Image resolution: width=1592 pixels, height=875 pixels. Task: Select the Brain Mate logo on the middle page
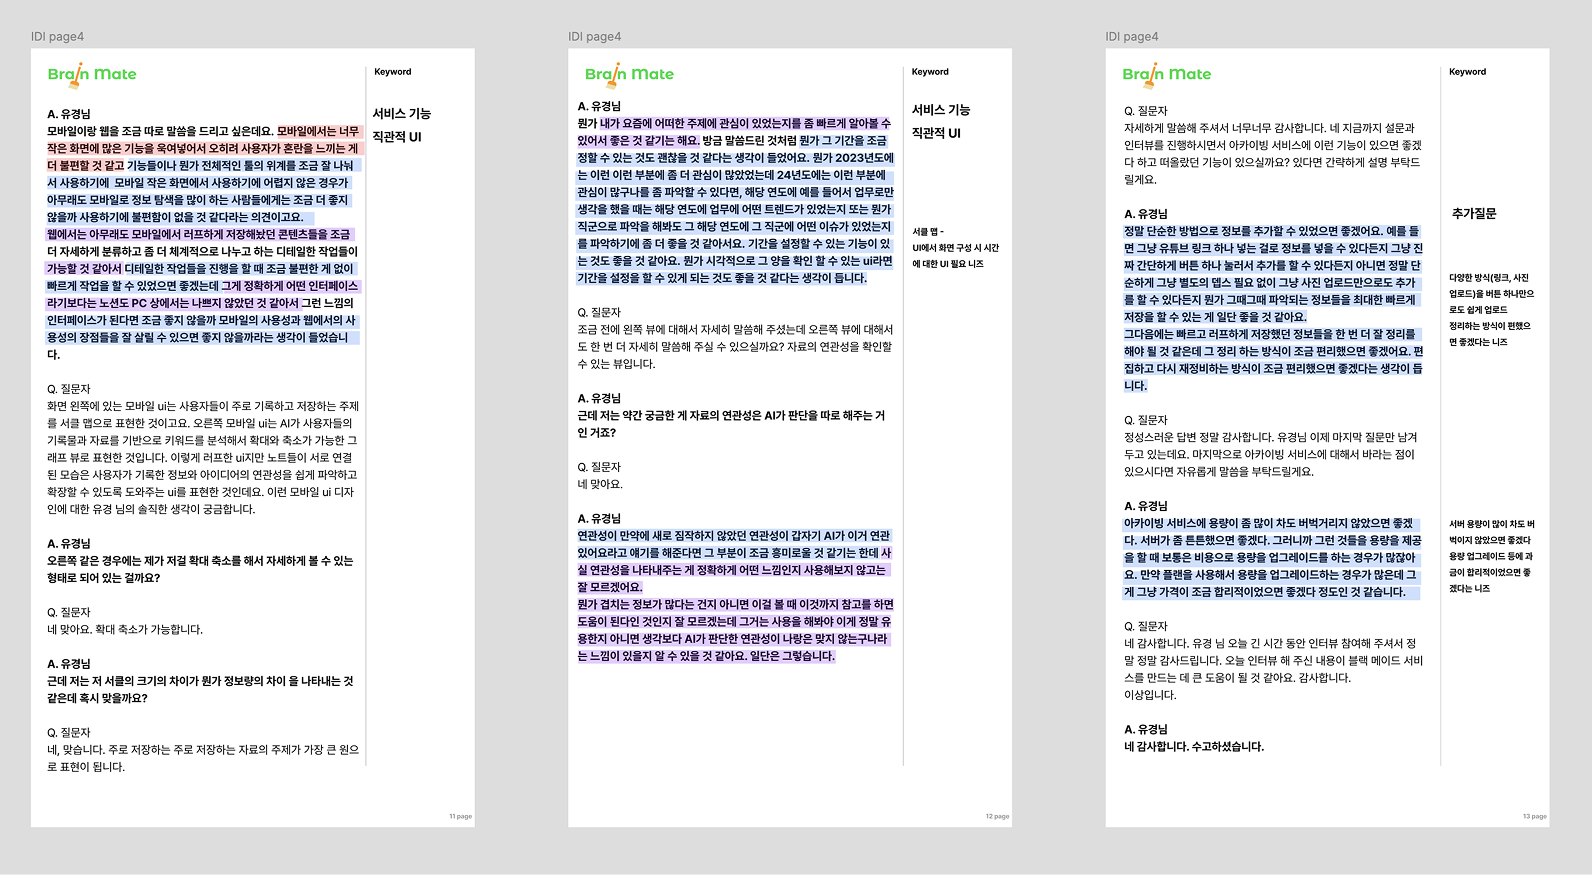click(x=629, y=74)
